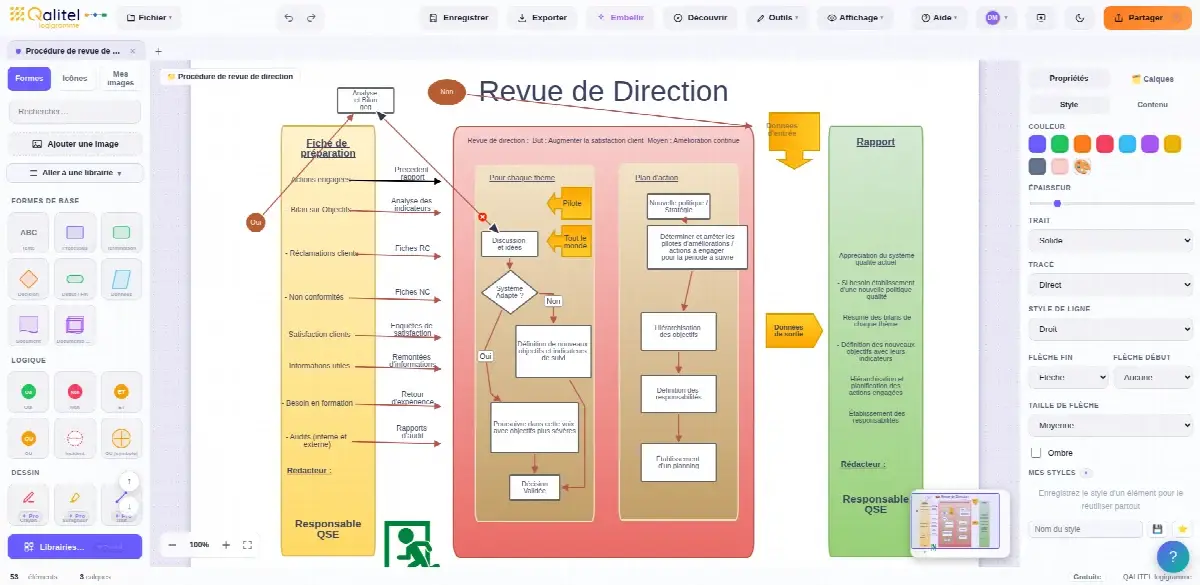Open the Flèche fin dropdown
The height and width of the screenshot is (585, 1200).
point(1068,378)
